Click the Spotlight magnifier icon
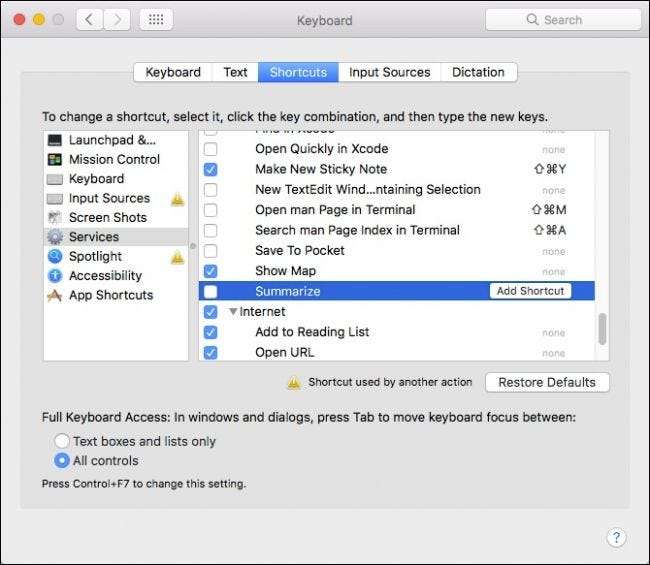The height and width of the screenshot is (565, 650). click(x=55, y=257)
